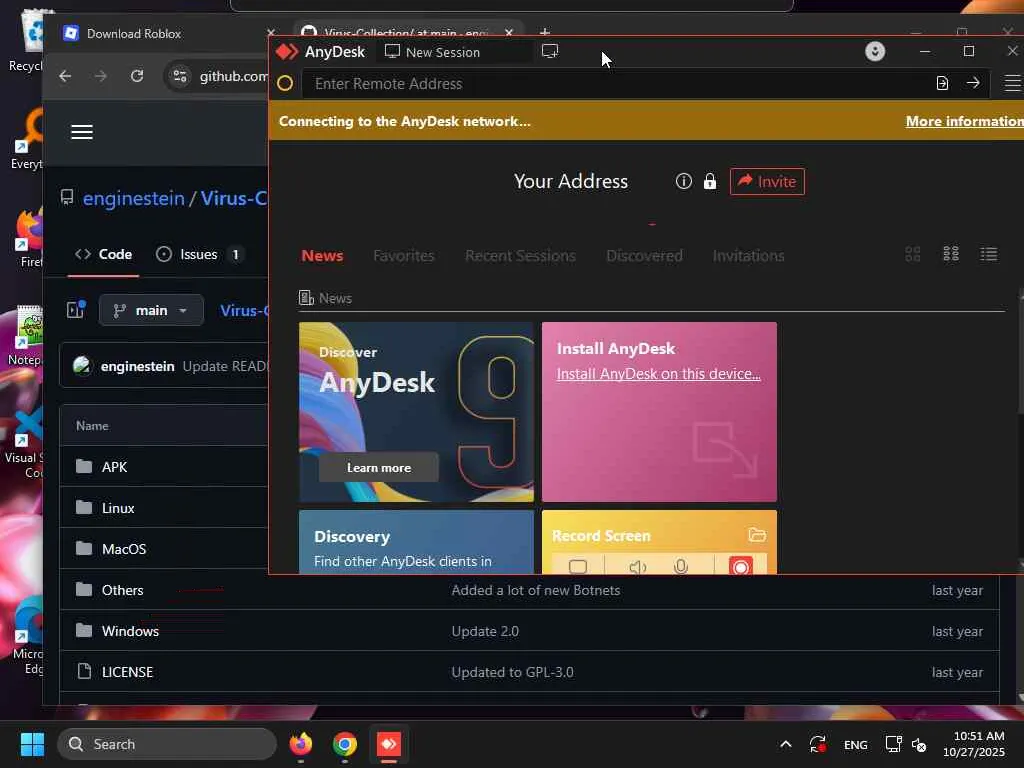The image size is (1024, 768).
Task: Open the LICENSE file
Action: pyautogui.click(x=127, y=672)
